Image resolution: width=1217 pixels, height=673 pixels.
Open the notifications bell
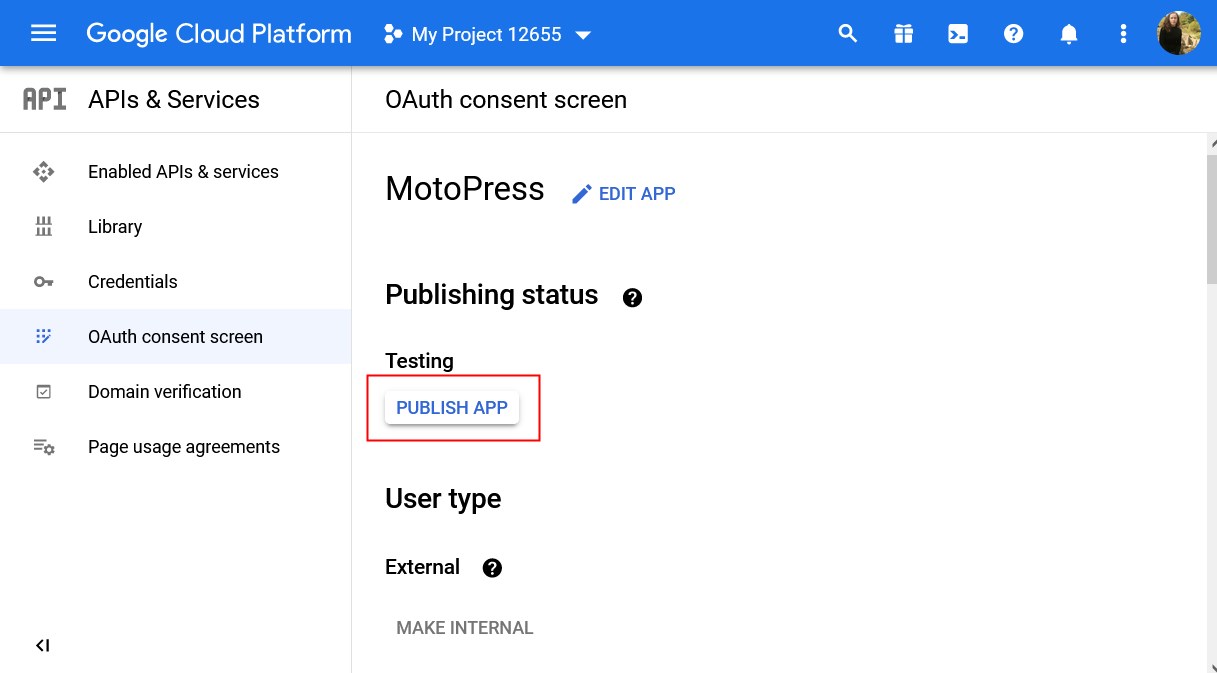click(x=1069, y=34)
